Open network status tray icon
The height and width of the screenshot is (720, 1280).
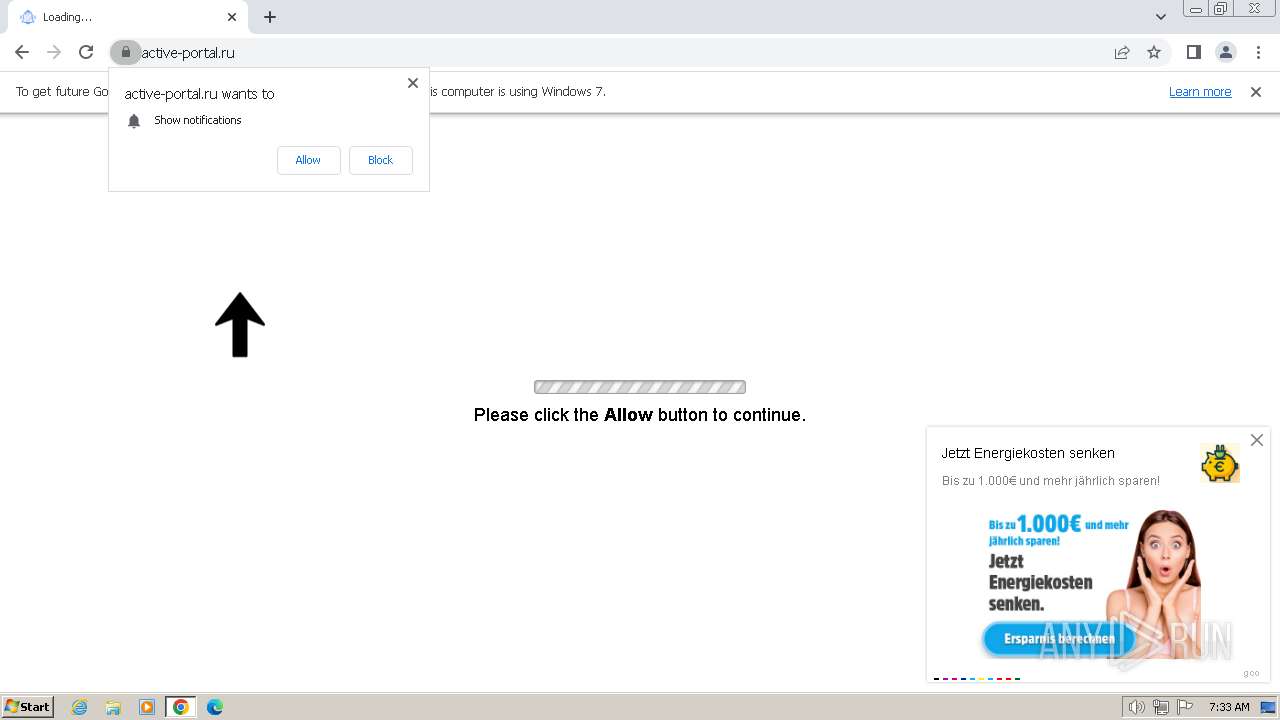tap(1161, 707)
